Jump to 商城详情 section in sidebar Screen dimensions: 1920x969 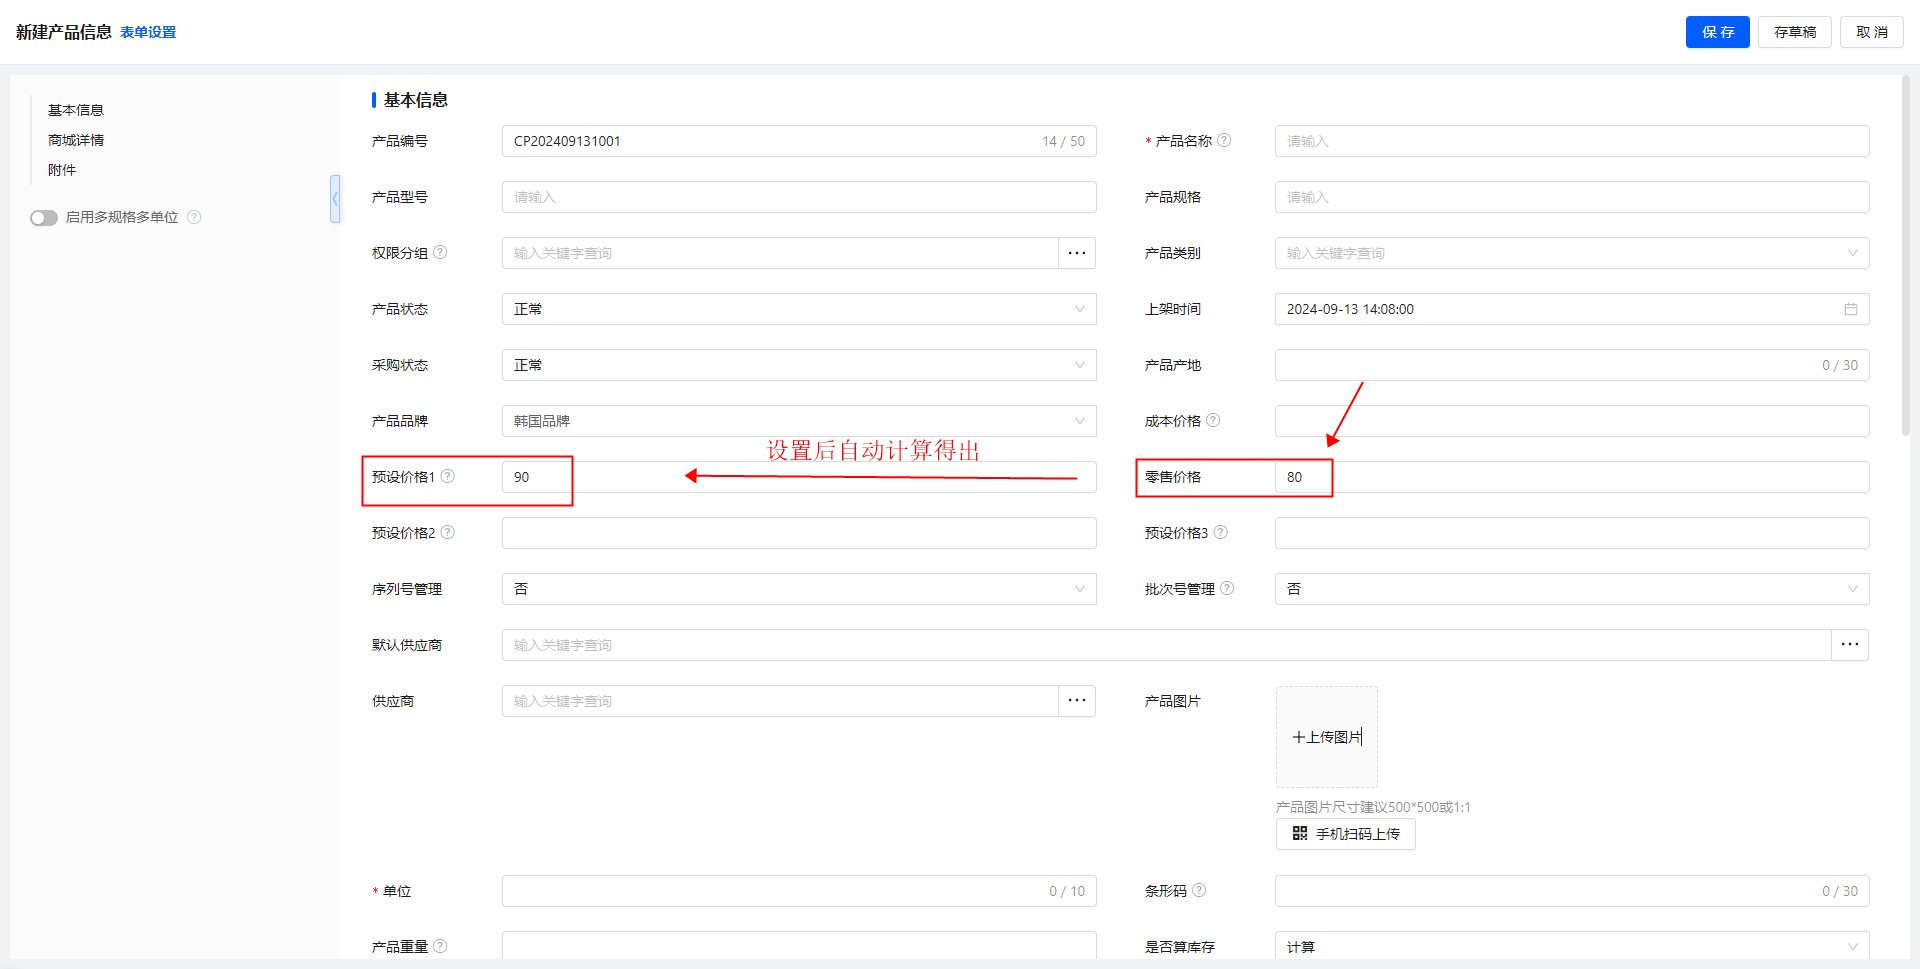tap(76, 140)
